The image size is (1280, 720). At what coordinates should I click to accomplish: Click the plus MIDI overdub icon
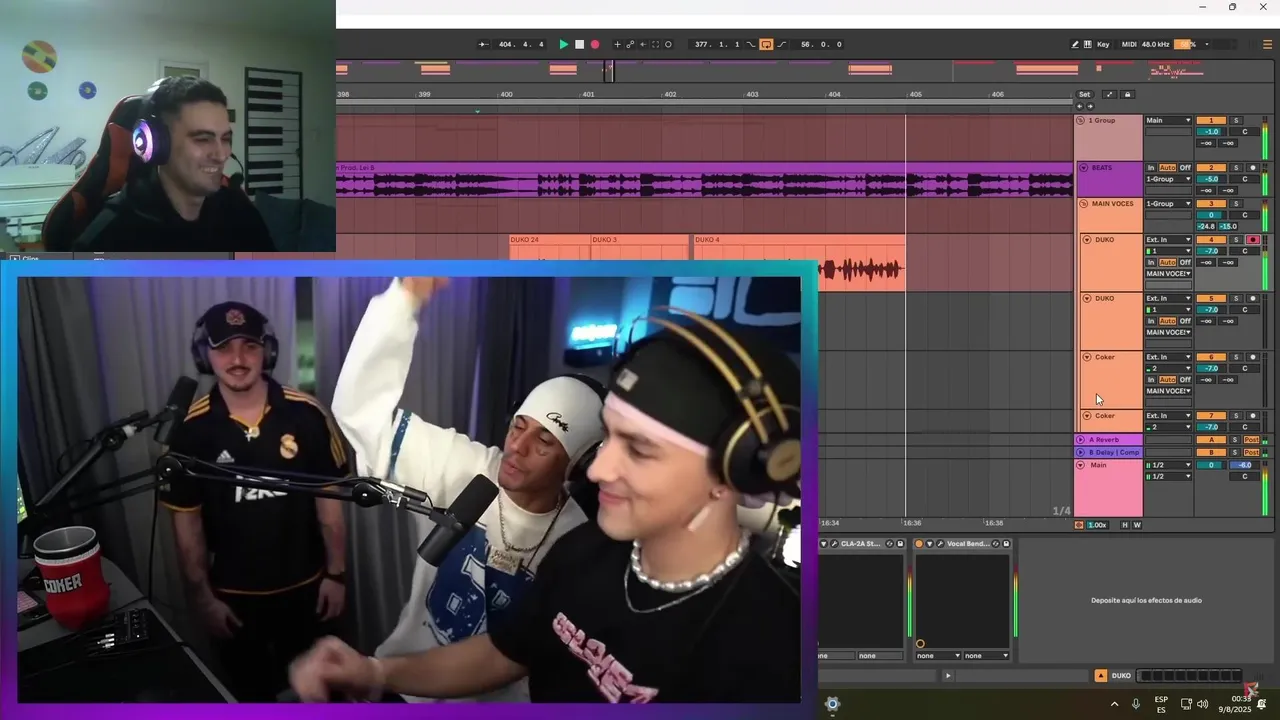click(617, 44)
